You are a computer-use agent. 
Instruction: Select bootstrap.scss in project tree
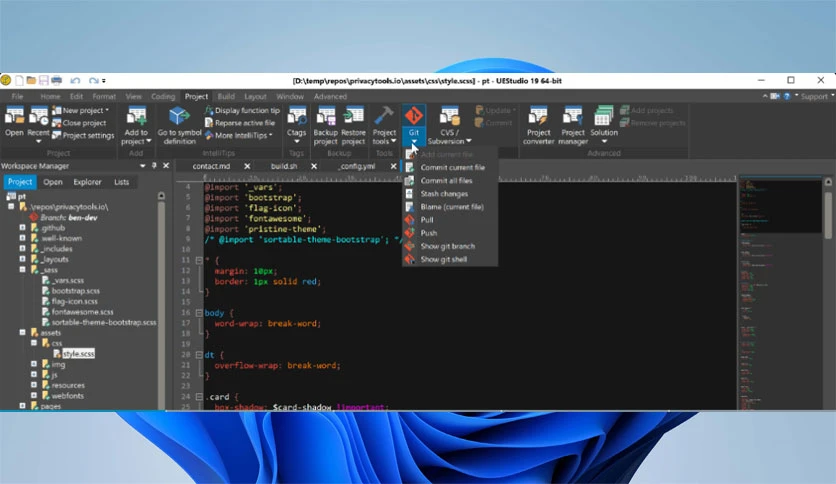pyautogui.click(x=75, y=291)
